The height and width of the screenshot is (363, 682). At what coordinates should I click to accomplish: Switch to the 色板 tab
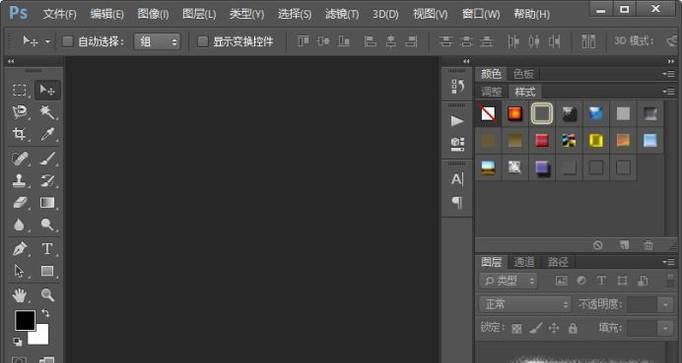pos(523,74)
